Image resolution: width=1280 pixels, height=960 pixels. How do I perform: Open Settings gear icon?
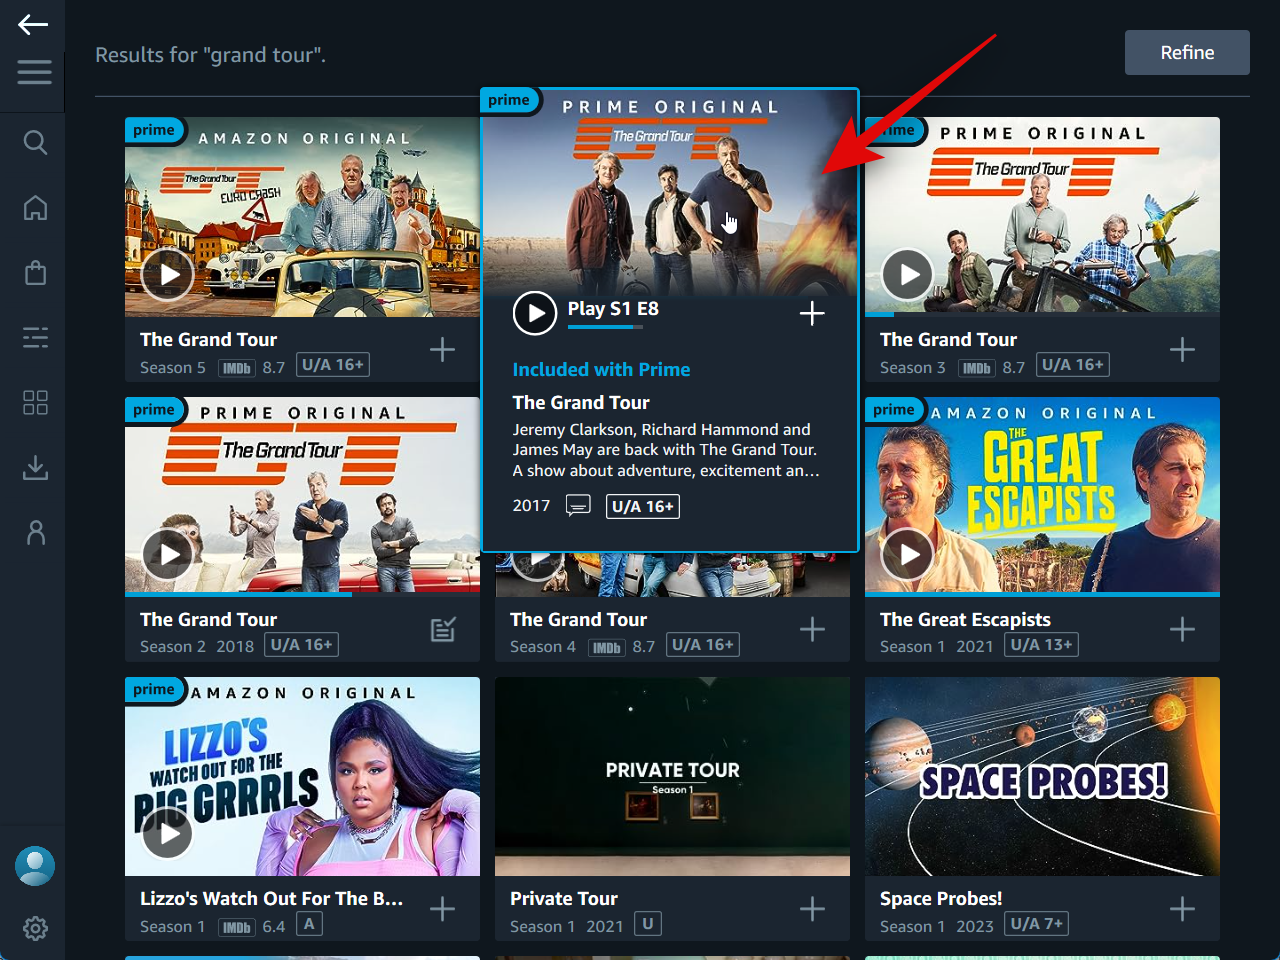(35, 928)
